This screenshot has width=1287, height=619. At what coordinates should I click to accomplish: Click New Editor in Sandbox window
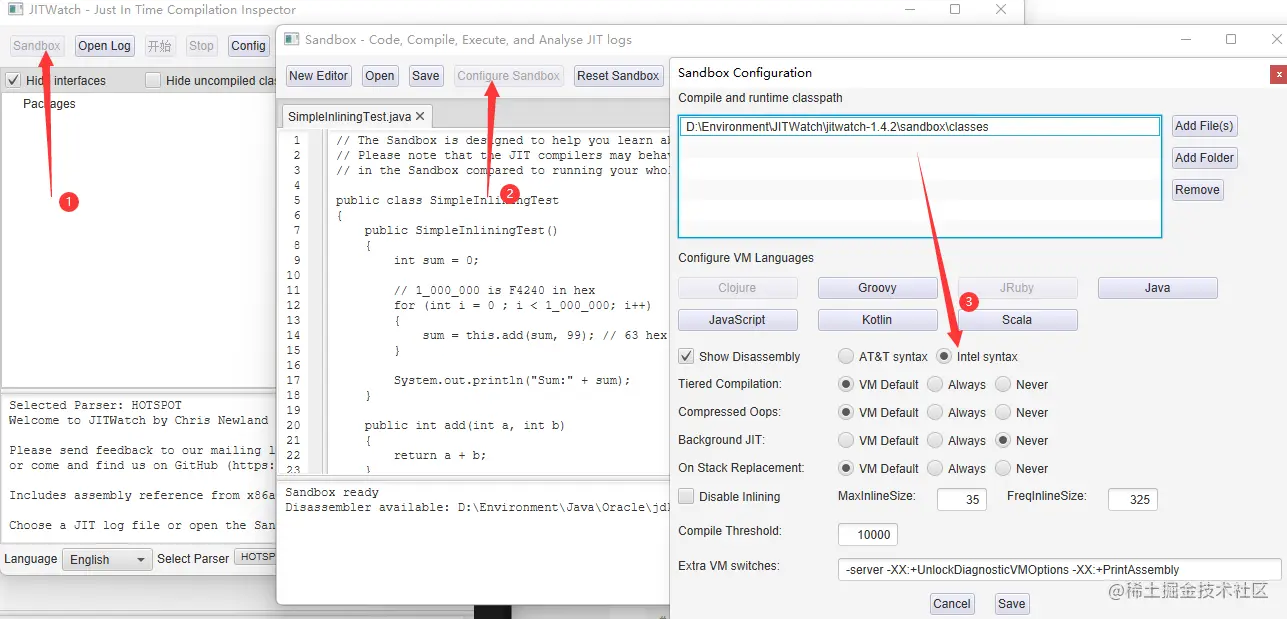tap(319, 76)
